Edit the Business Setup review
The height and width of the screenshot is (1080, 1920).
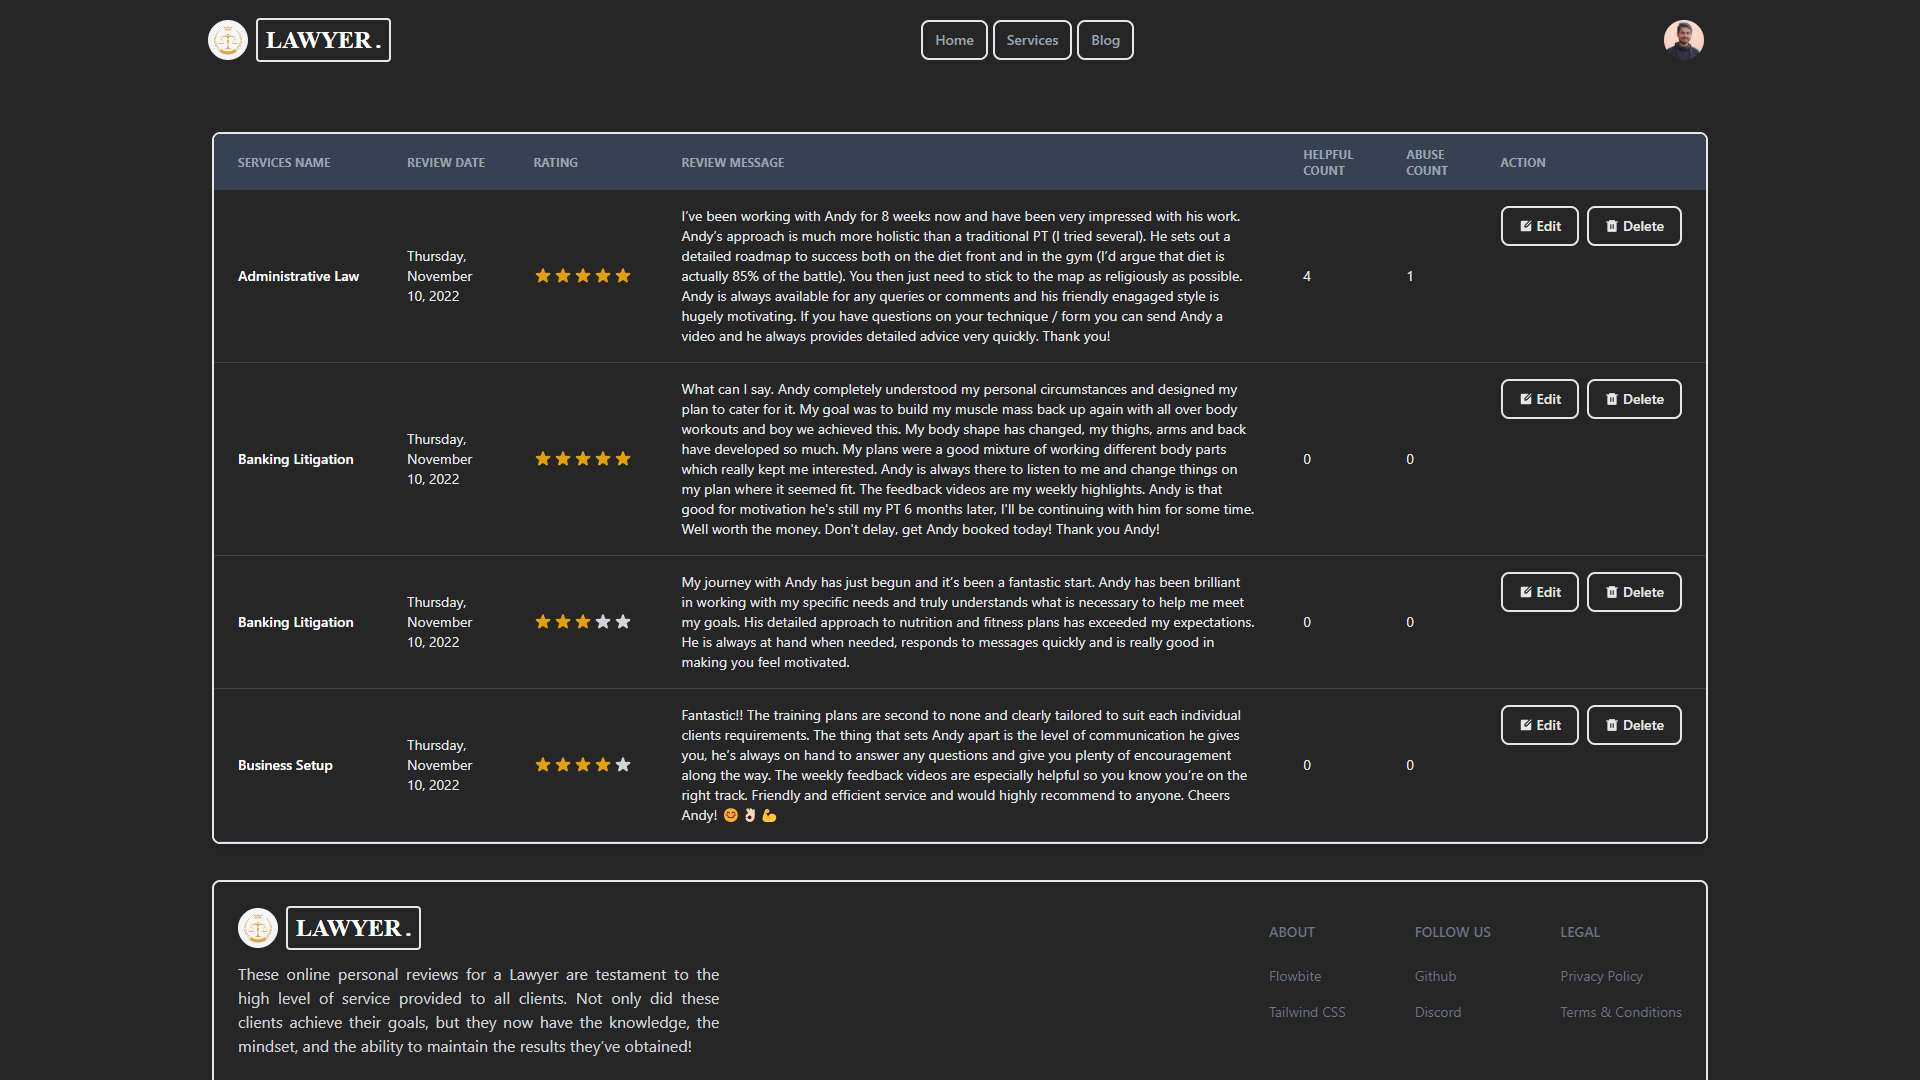click(x=1539, y=725)
